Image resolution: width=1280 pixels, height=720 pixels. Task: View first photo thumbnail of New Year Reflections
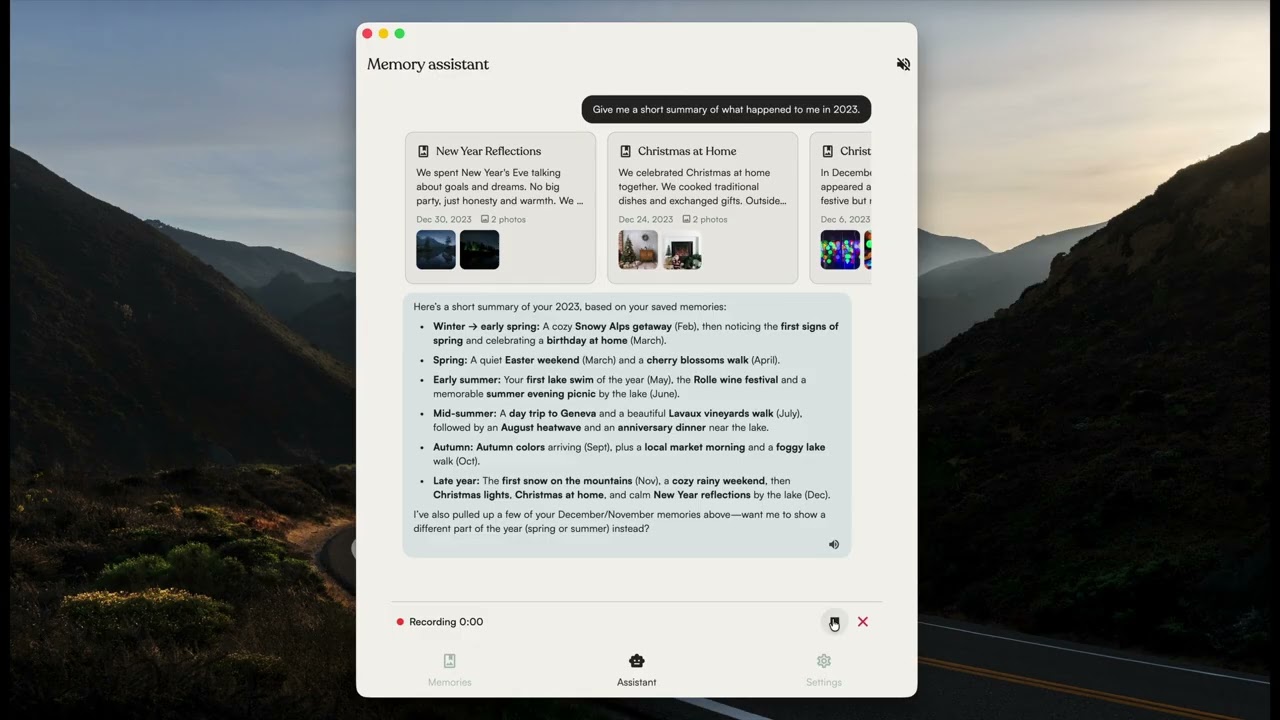[x=436, y=250]
